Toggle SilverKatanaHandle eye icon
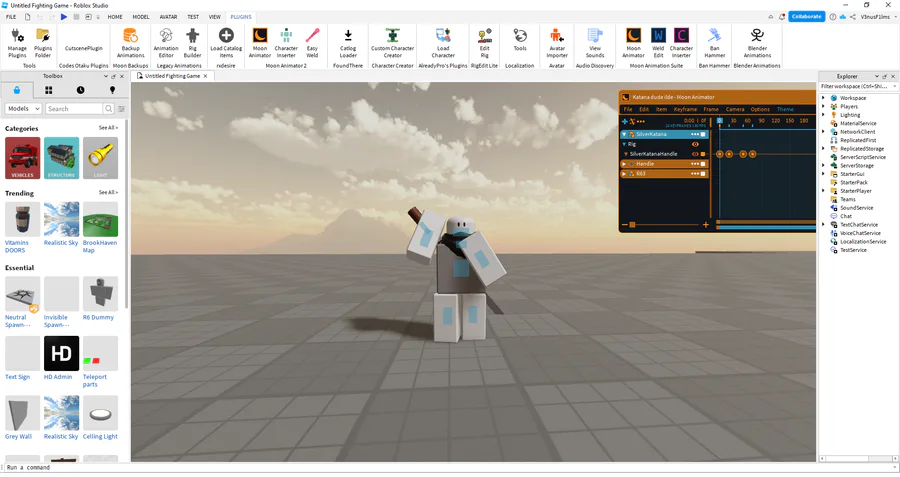Screen dimensions: 900x477 coord(695,154)
